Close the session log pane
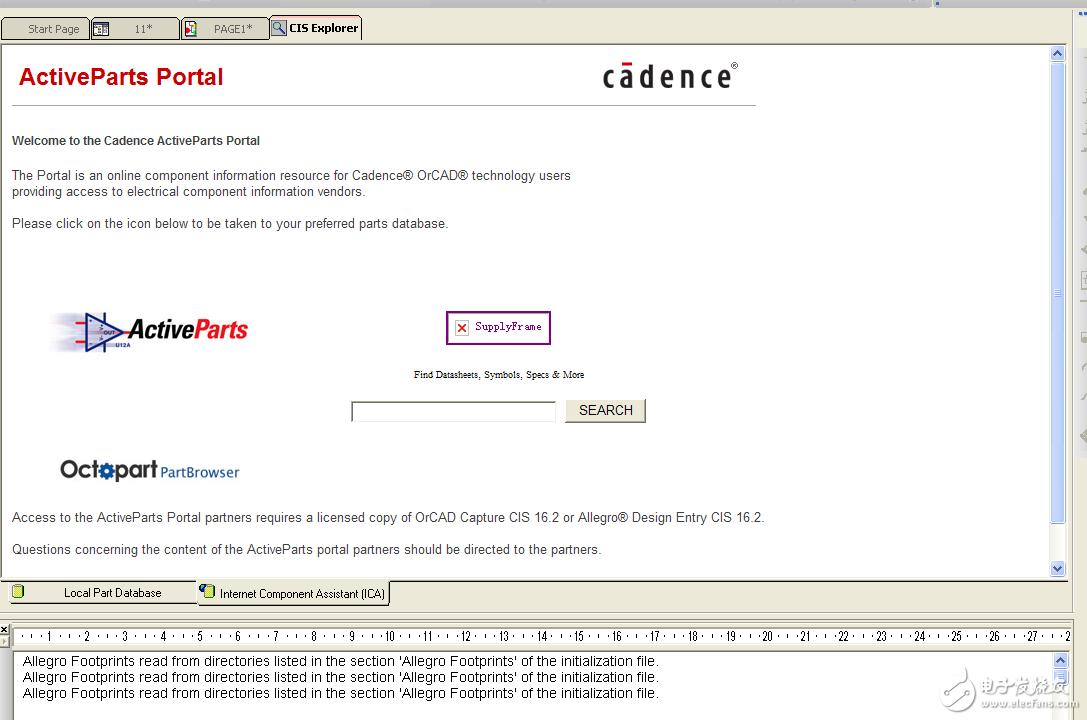The image size is (1087, 720). 4,629
